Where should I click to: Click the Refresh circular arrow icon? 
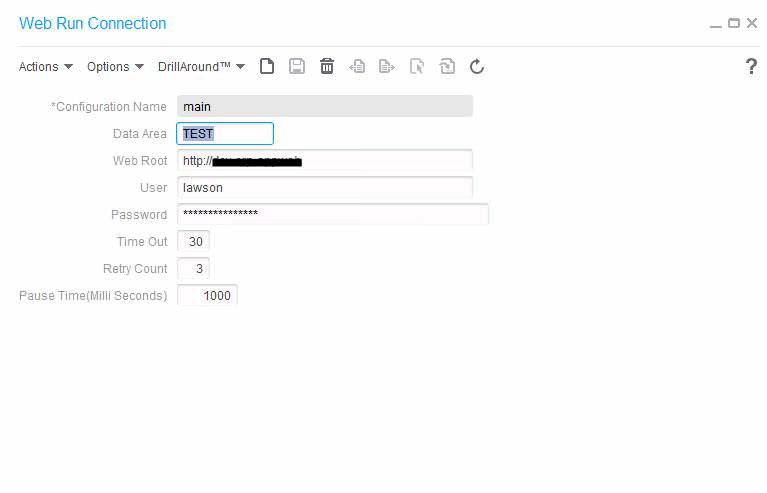[x=477, y=66]
